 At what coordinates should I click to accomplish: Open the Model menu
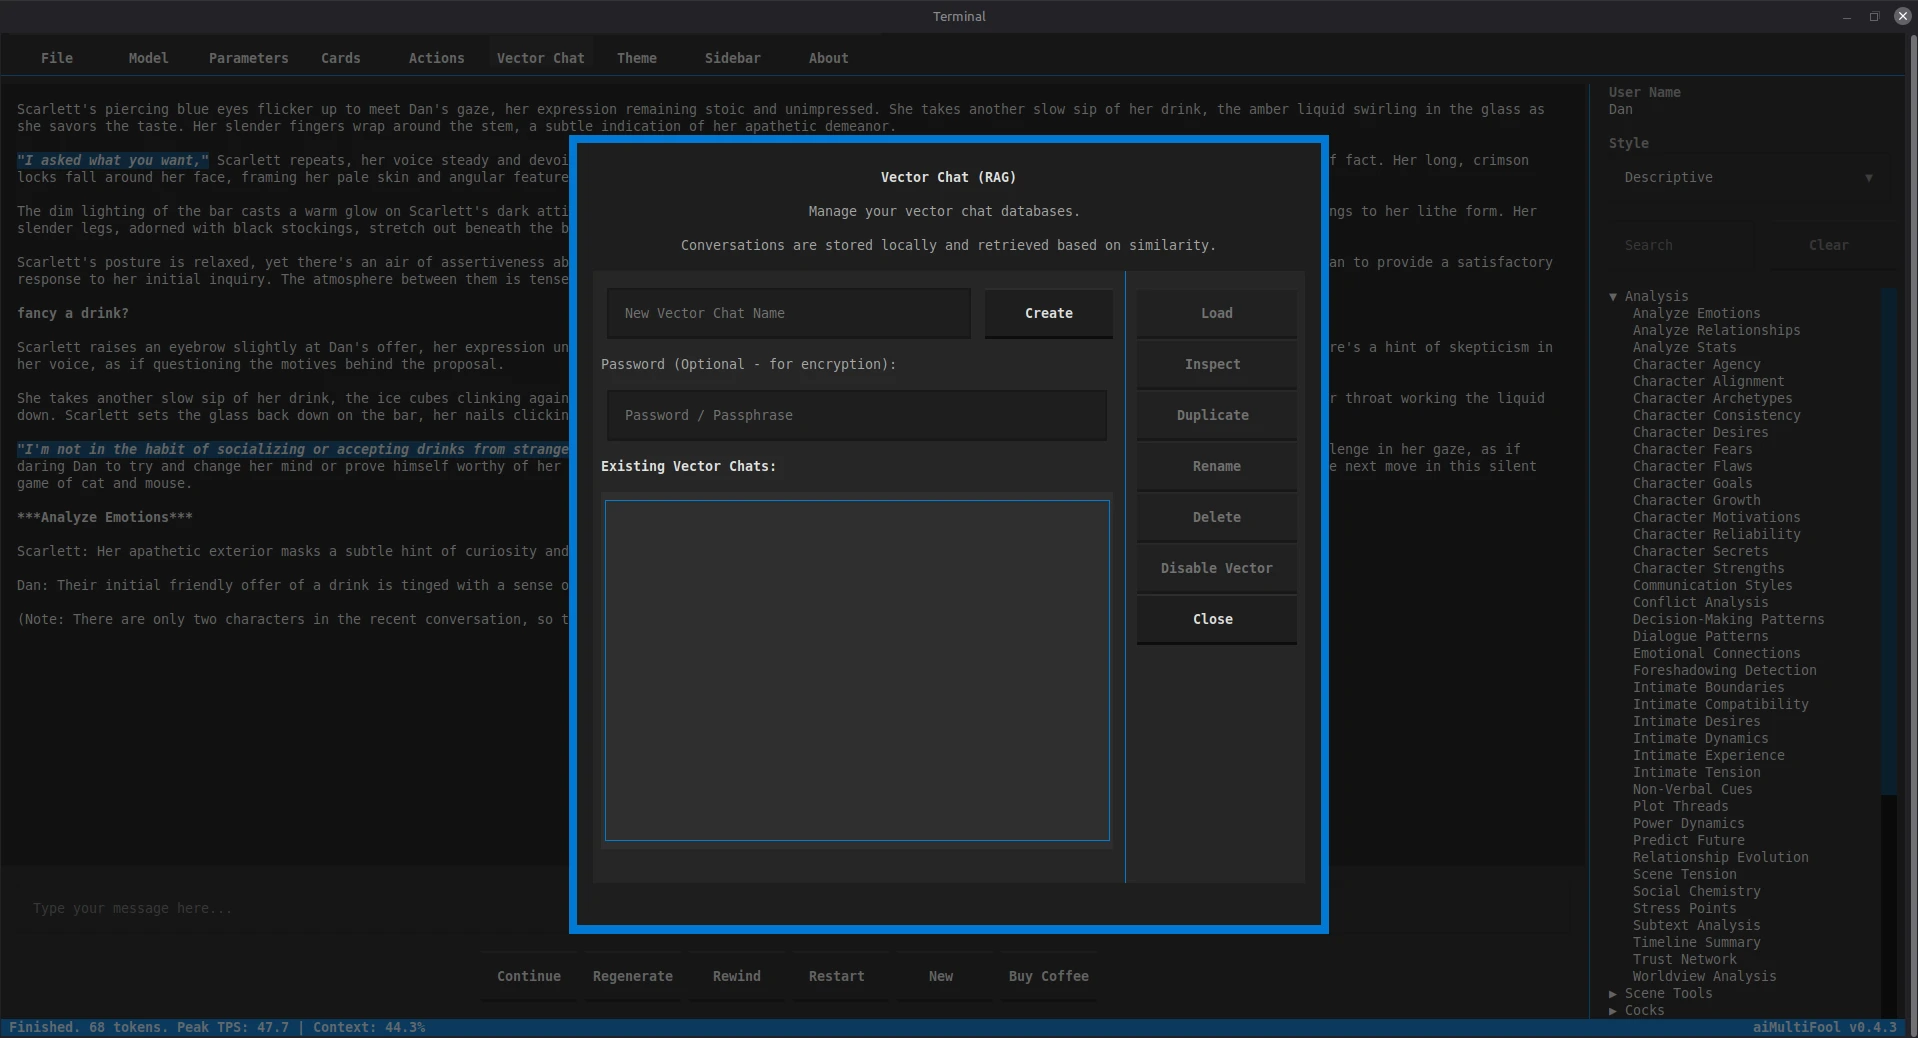coord(147,58)
